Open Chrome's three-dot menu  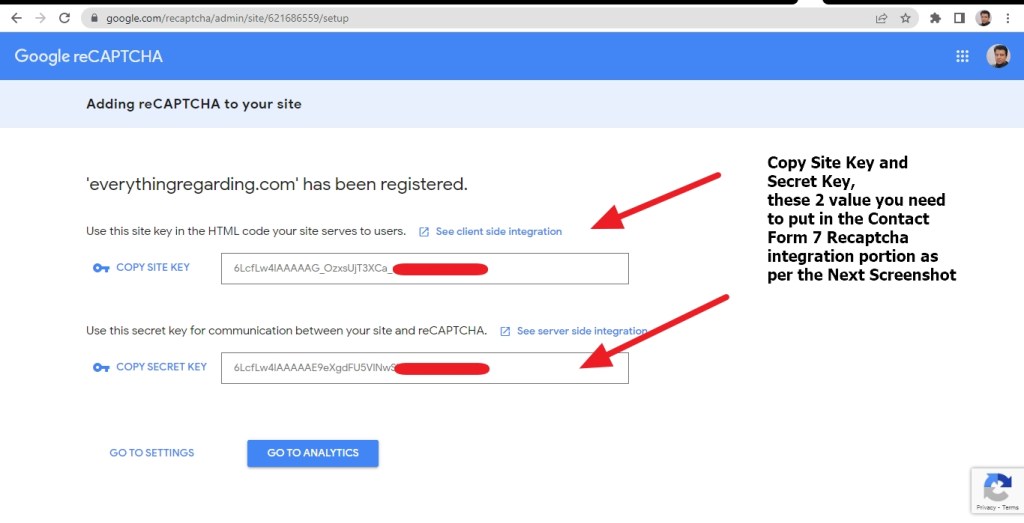[x=1008, y=18]
